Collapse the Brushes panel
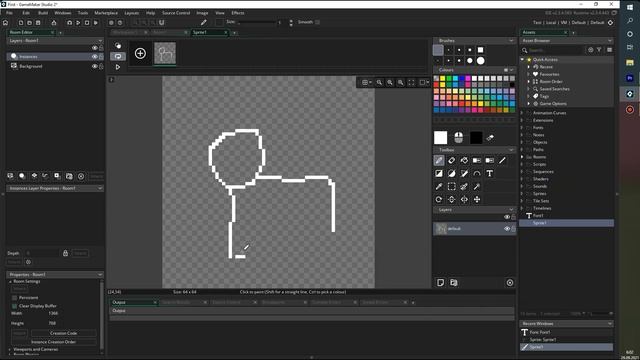 [511, 40]
